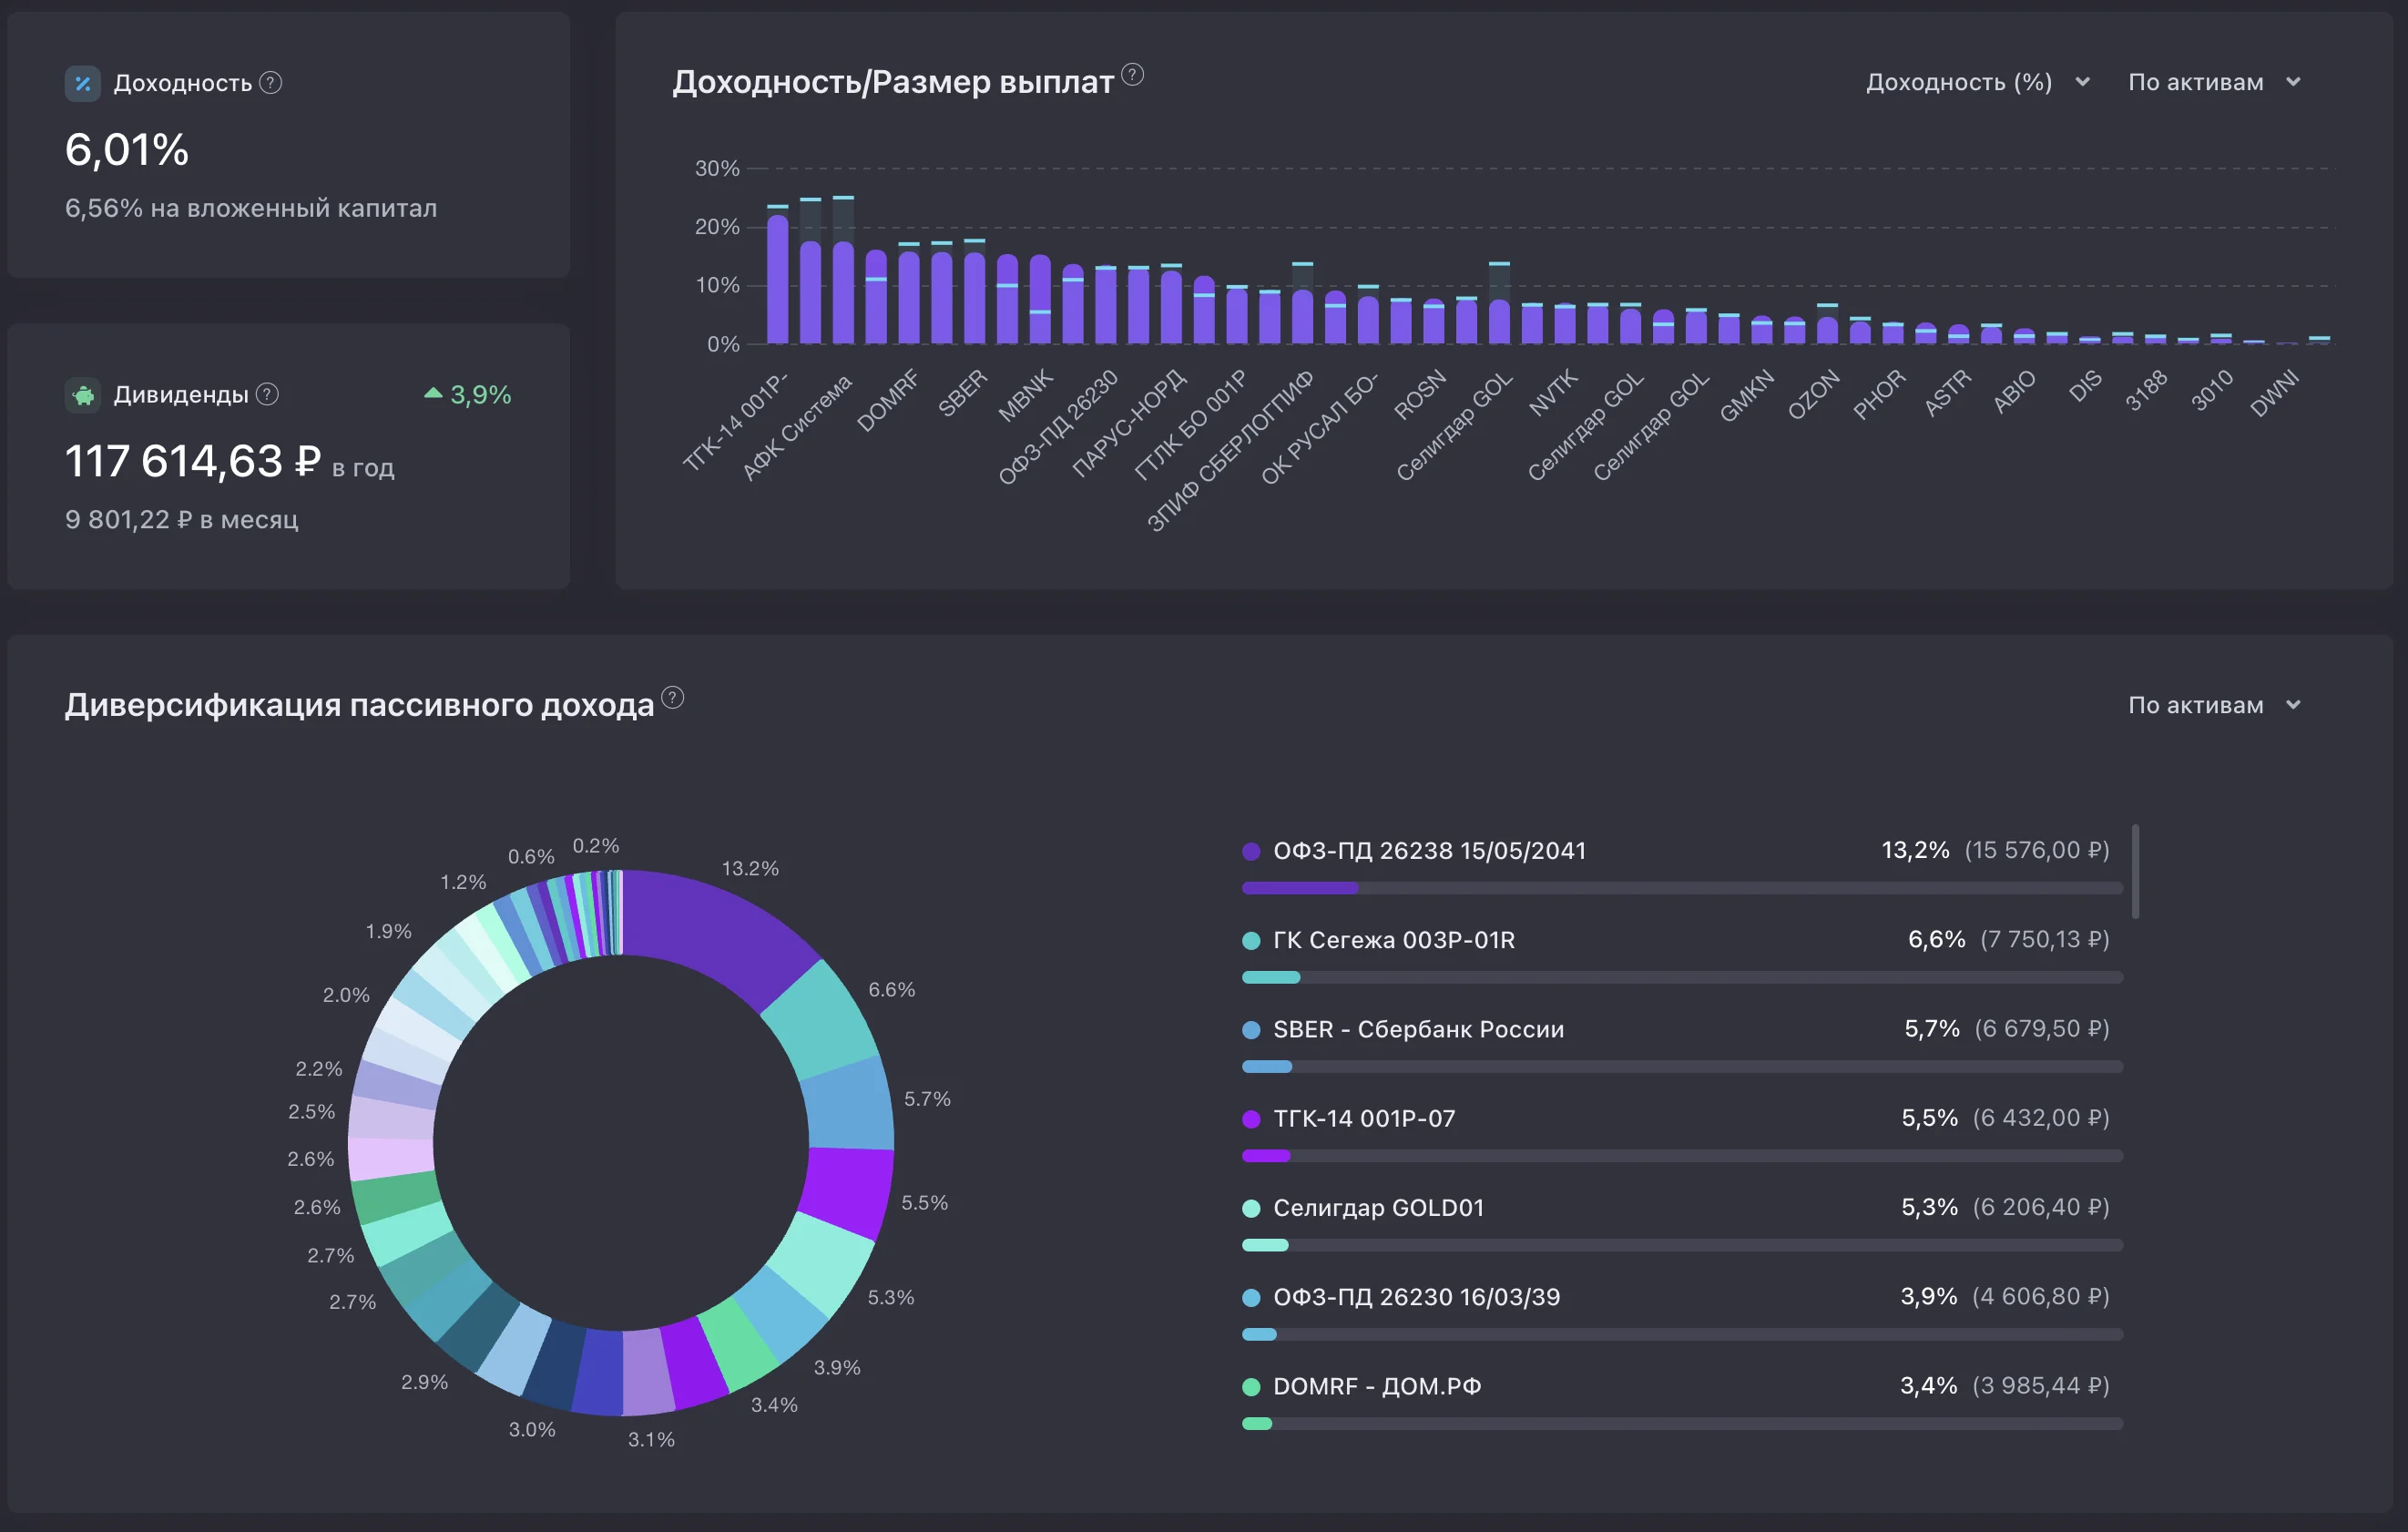Image resolution: width=2408 pixels, height=1532 pixels.
Task: Click the teal ГК Сегежа 003P-01R legend dot
Action: pos(1251,940)
